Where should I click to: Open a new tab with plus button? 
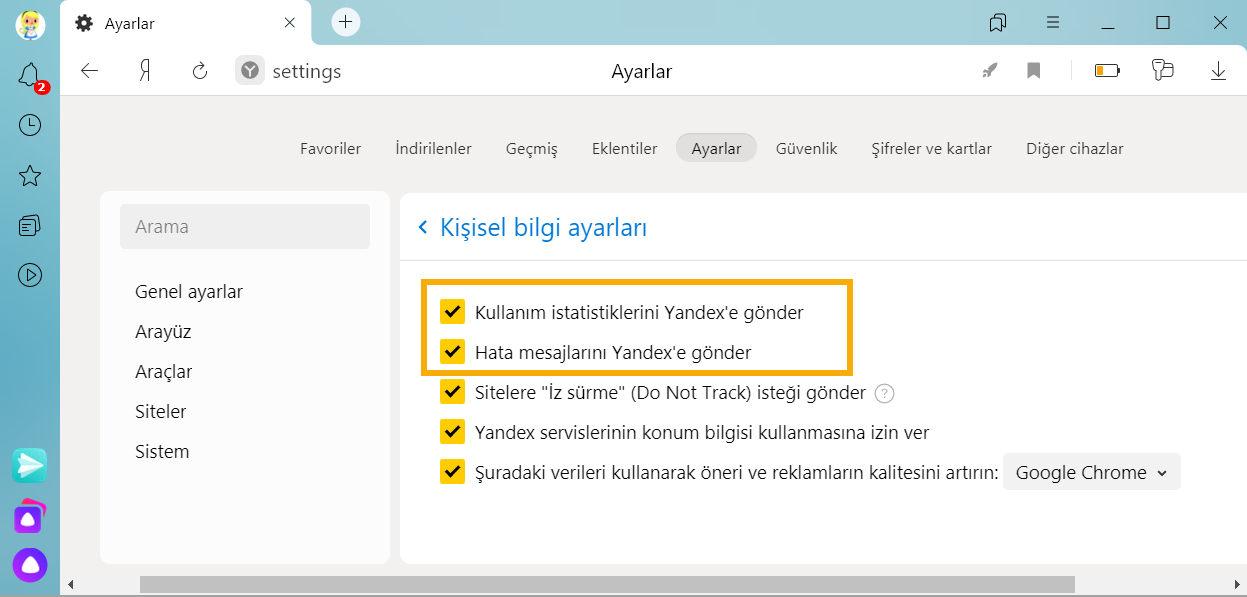(345, 22)
